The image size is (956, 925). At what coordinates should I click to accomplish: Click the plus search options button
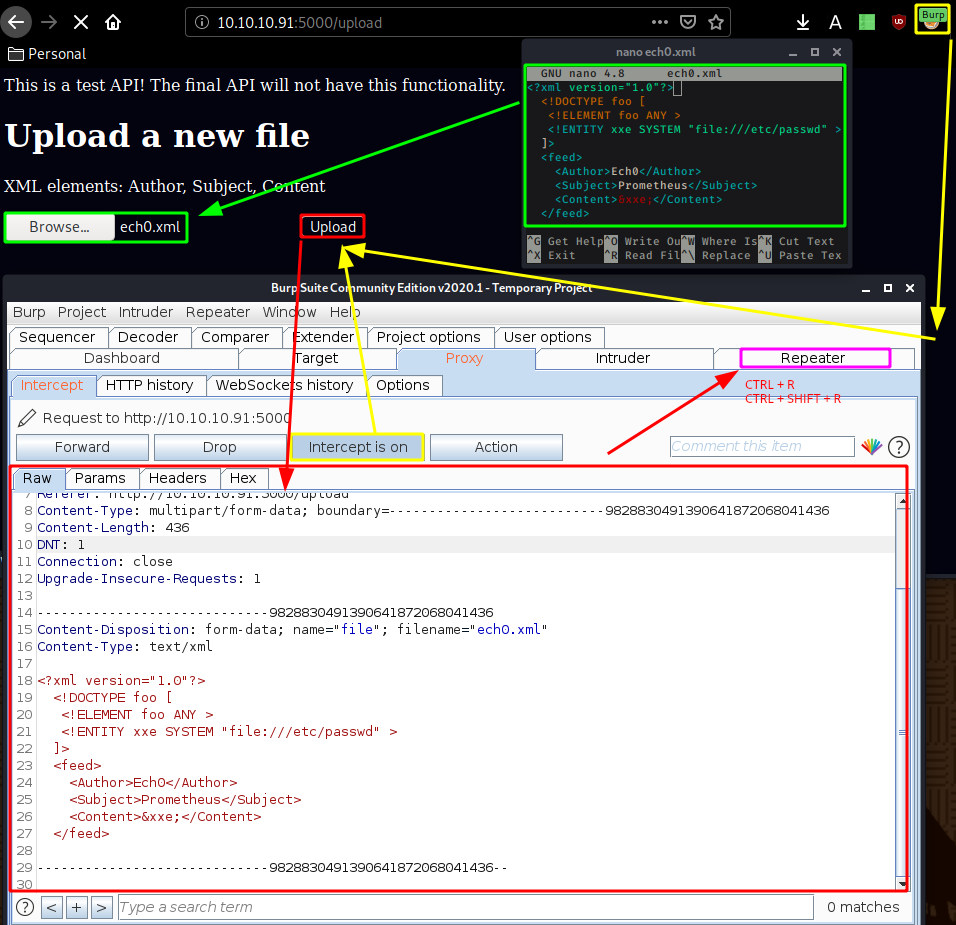click(x=77, y=907)
